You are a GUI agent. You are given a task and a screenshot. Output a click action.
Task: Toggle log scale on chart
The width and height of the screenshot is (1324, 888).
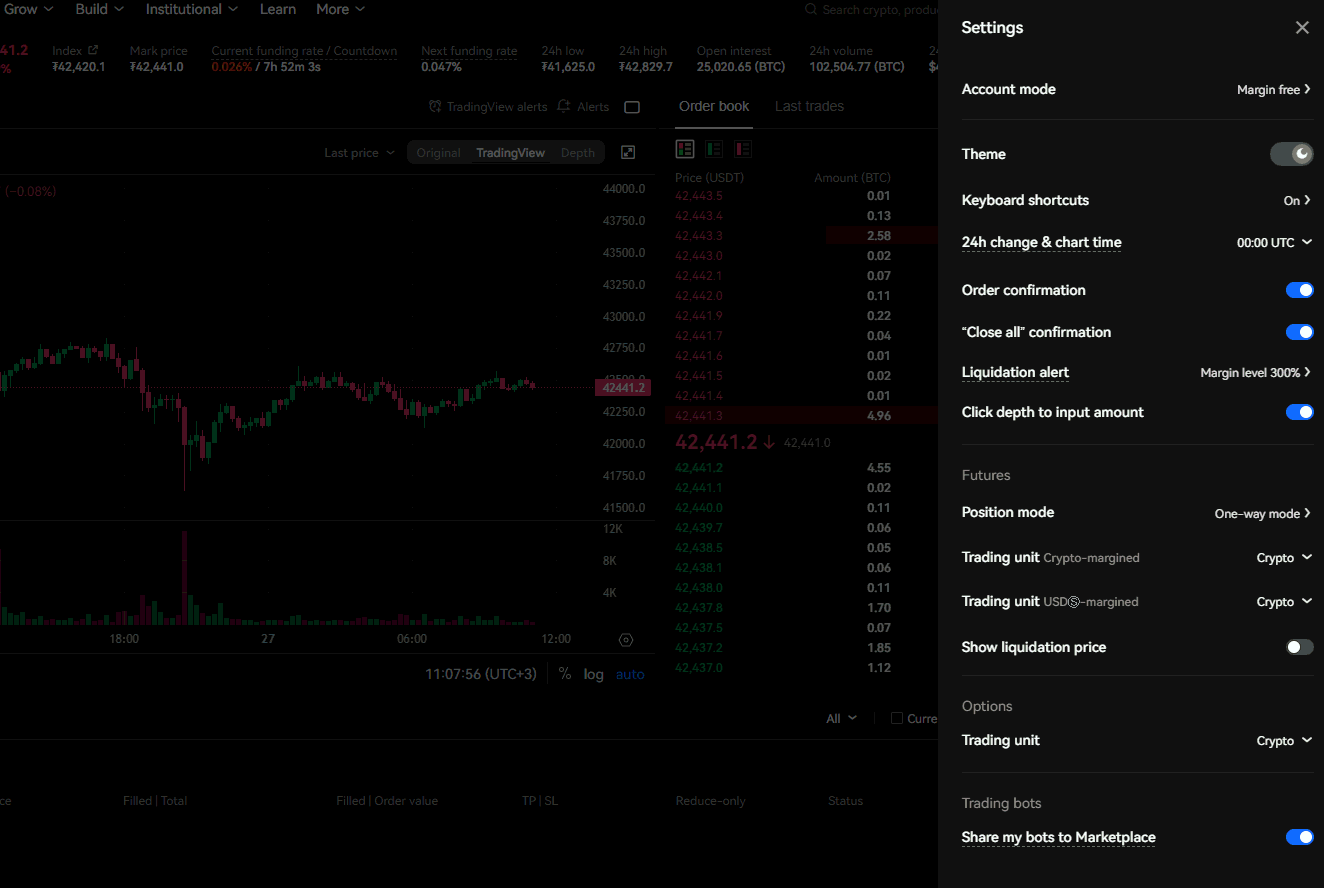pyautogui.click(x=594, y=674)
